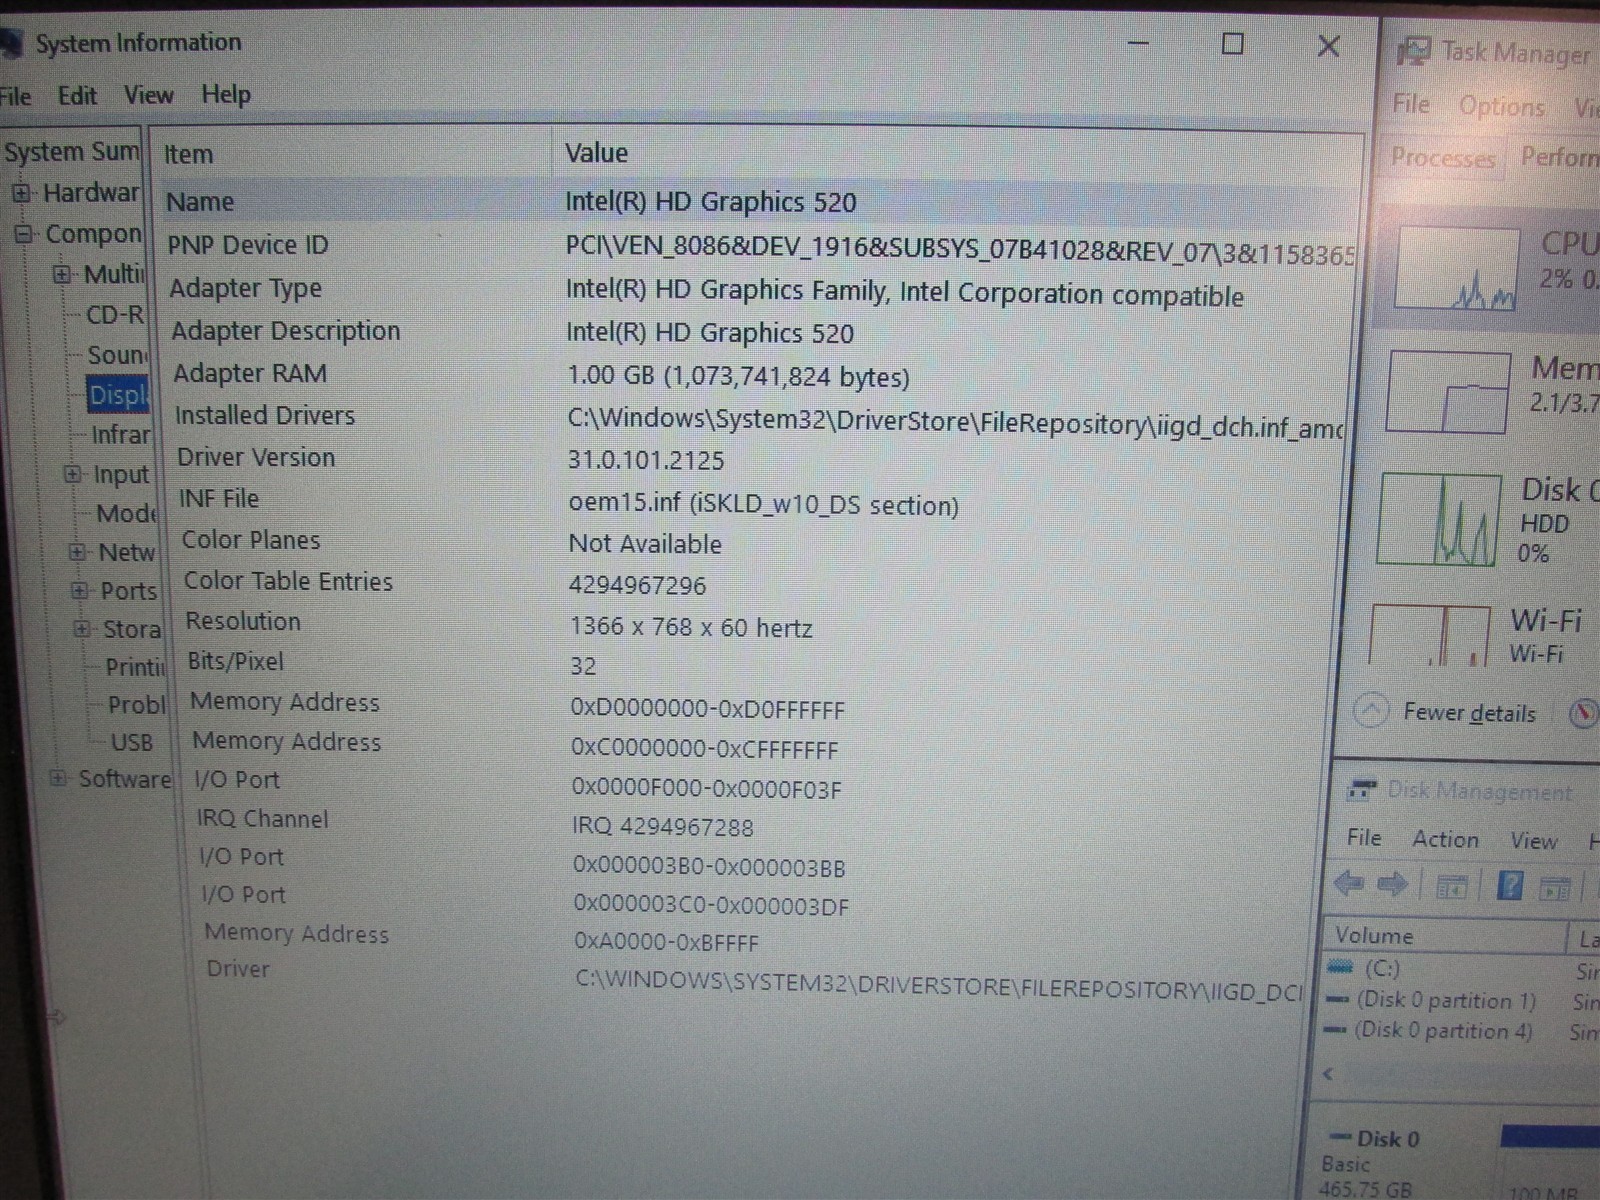Click Help icon in Disk Management toolbar
The width and height of the screenshot is (1600, 1200).
pyautogui.click(x=1510, y=886)
